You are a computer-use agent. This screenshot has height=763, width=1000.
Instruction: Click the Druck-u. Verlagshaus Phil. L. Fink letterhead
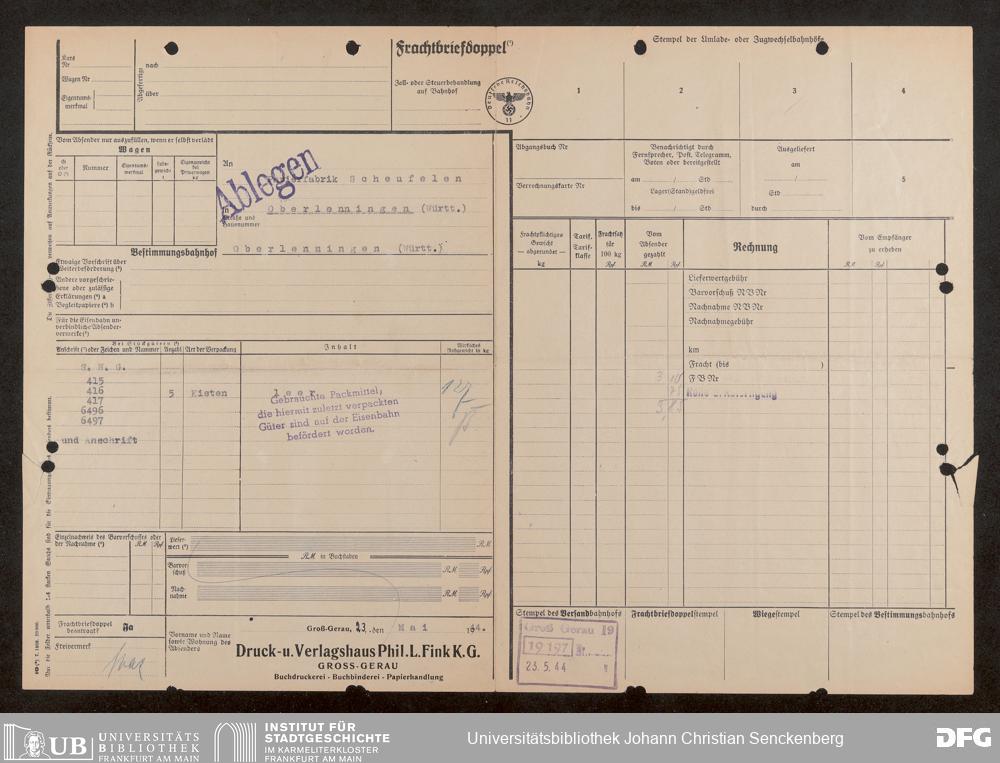click(358, 651)
